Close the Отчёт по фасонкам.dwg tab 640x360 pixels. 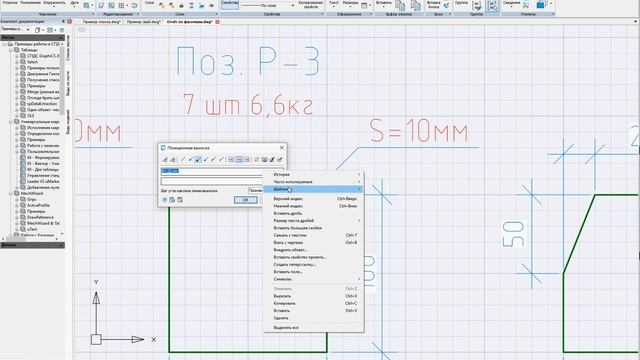click(218, 22)
